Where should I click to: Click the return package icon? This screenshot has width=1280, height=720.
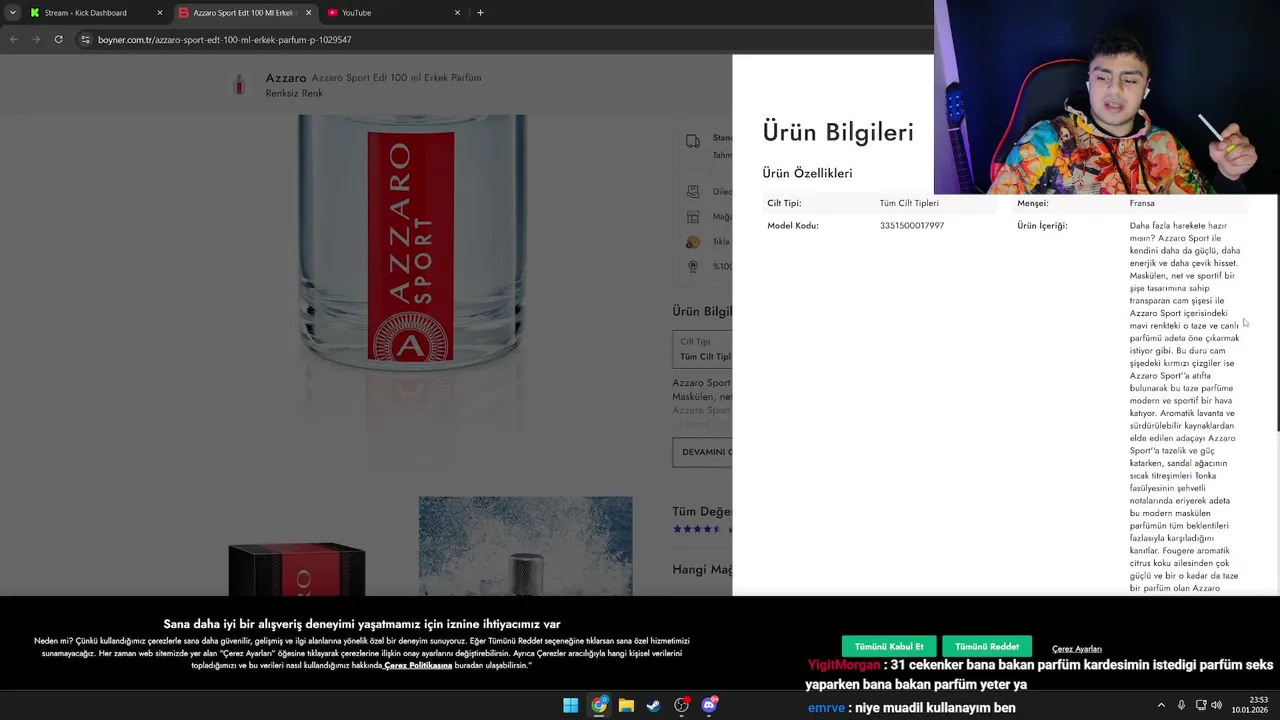(693, 191)
